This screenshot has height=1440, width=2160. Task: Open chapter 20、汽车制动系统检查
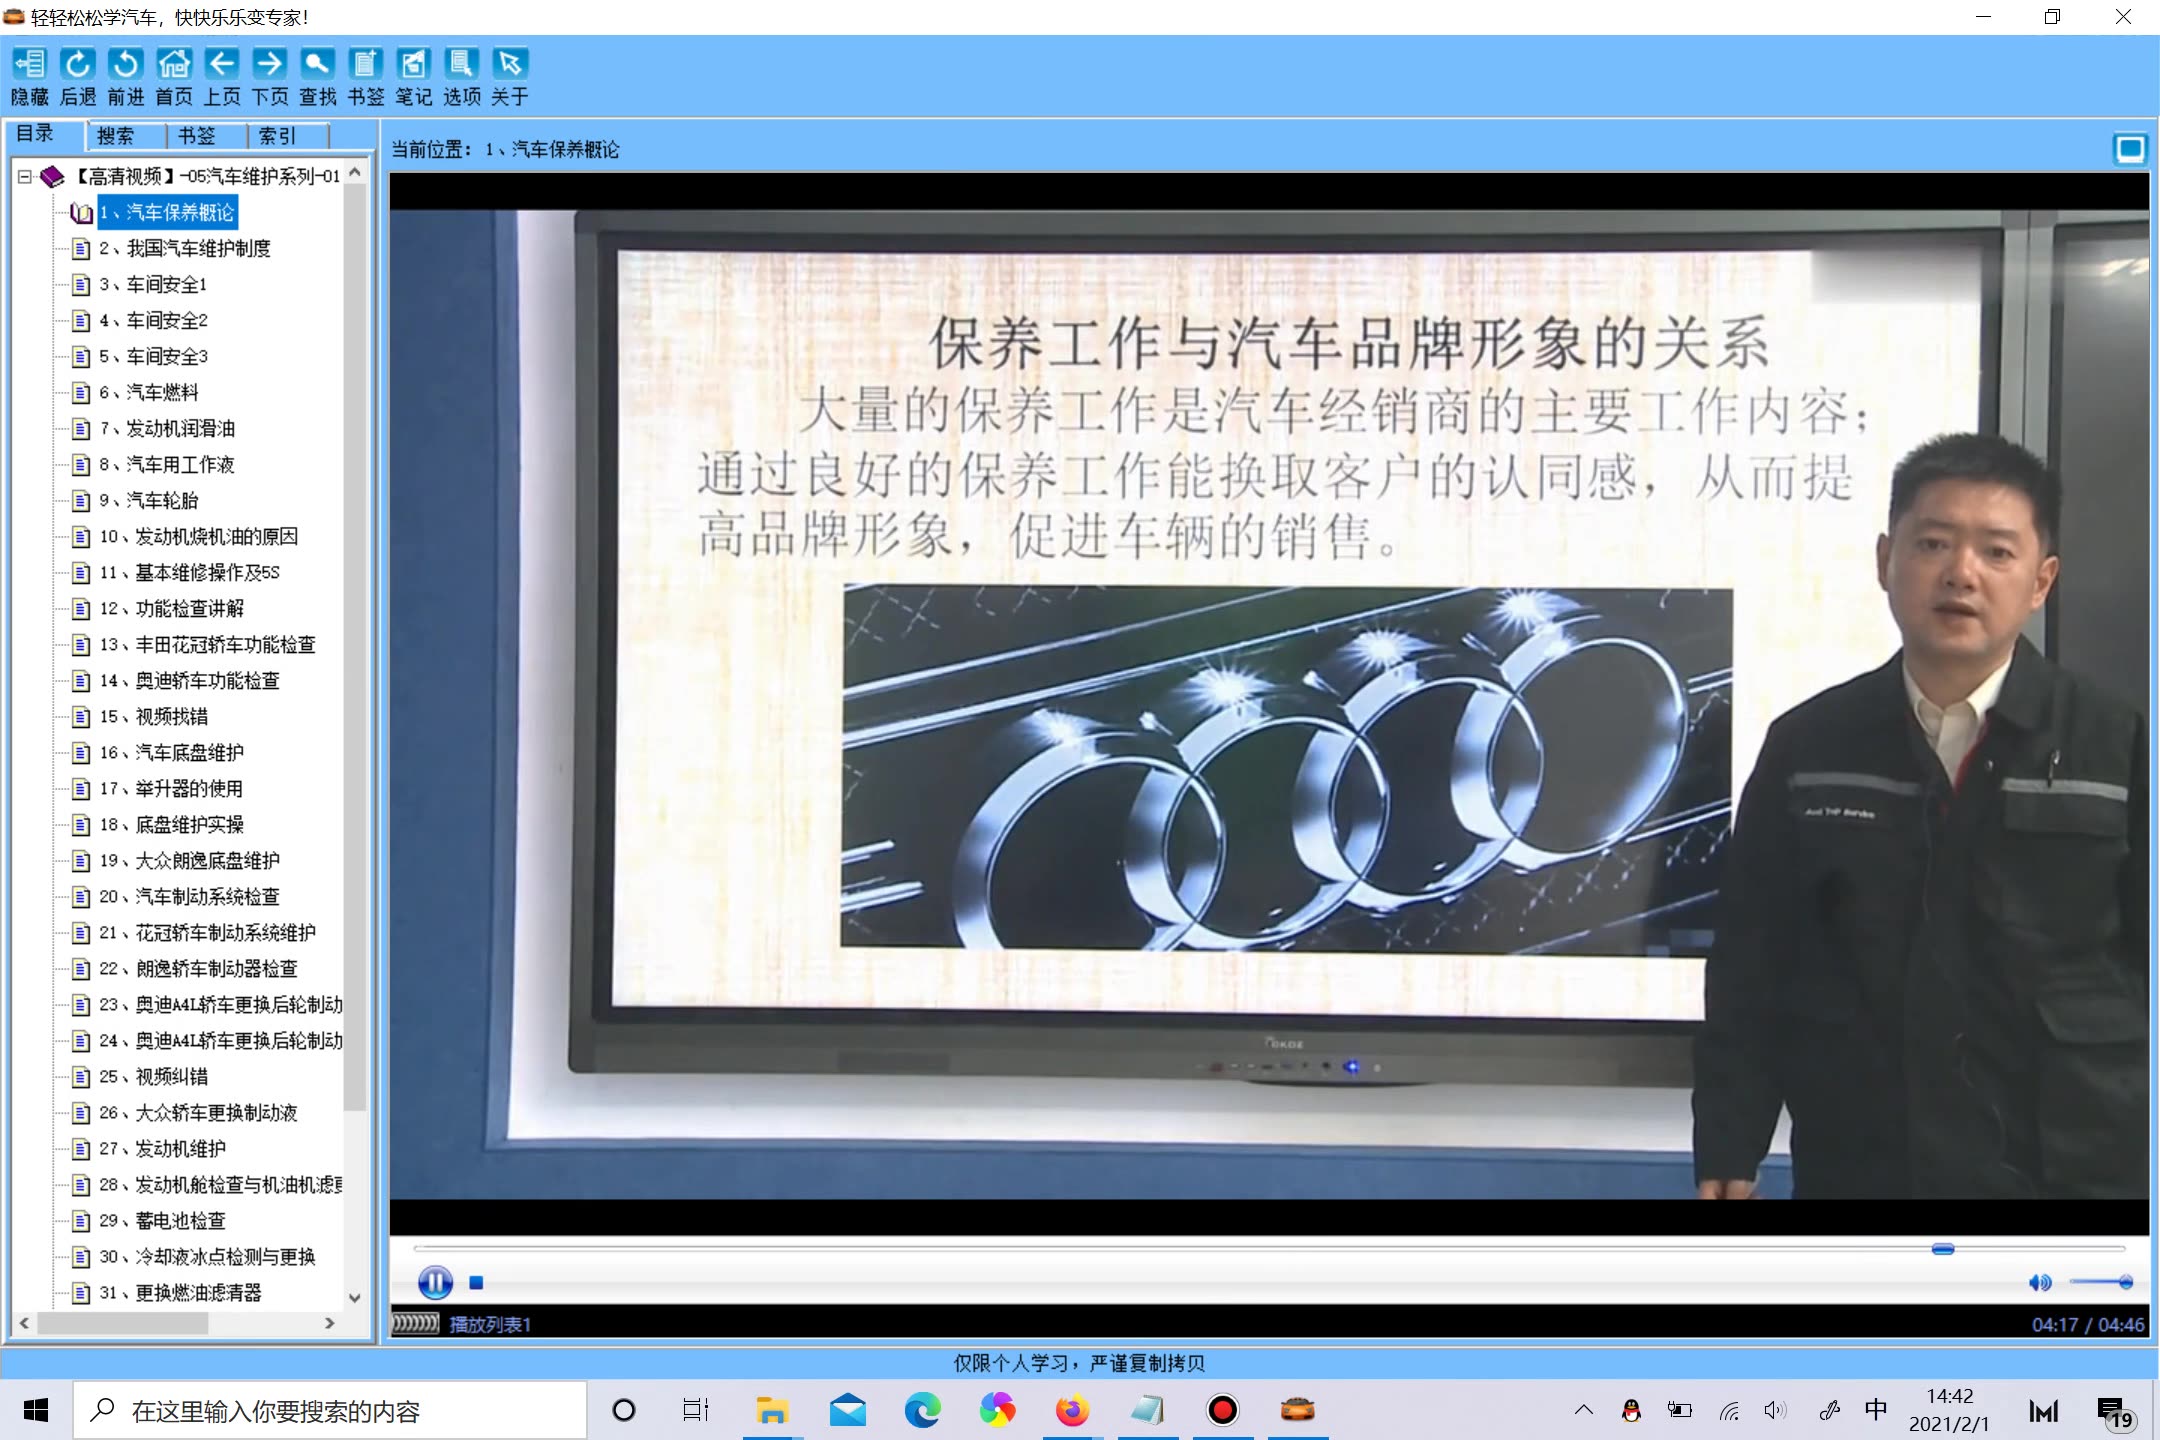click(189, 897)
